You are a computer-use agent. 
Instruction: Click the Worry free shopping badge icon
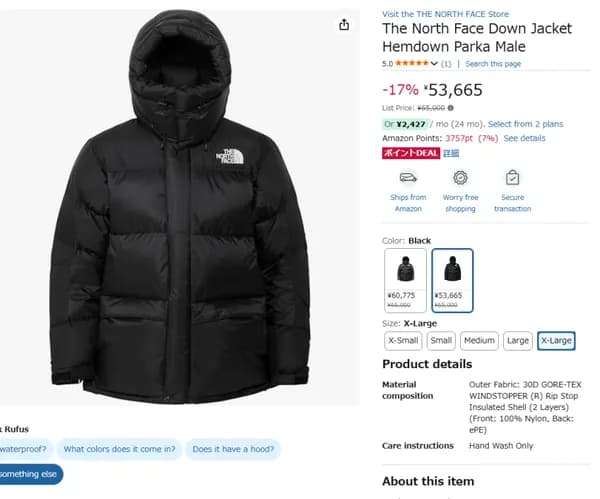tap(460, 178)
